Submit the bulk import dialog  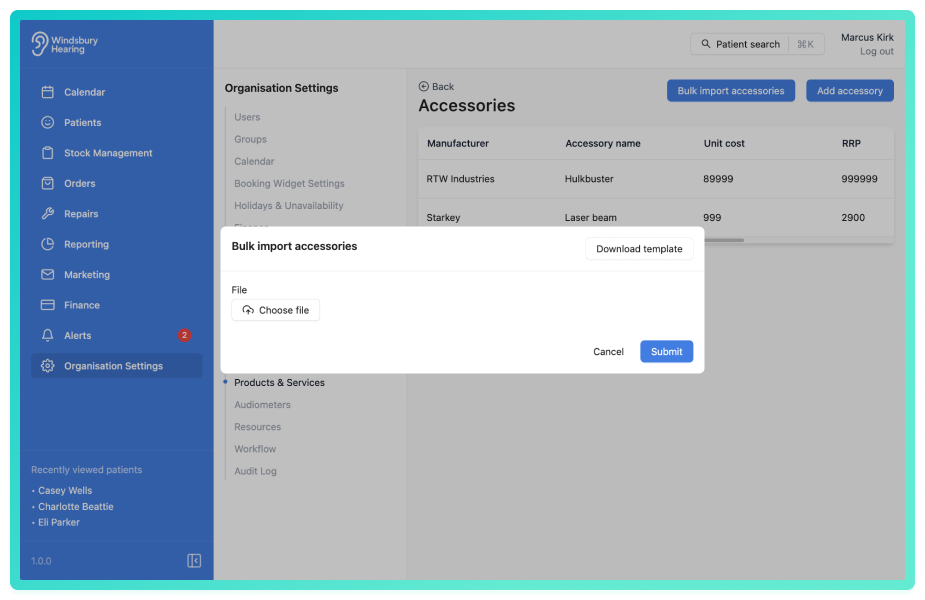coord(667,352)
